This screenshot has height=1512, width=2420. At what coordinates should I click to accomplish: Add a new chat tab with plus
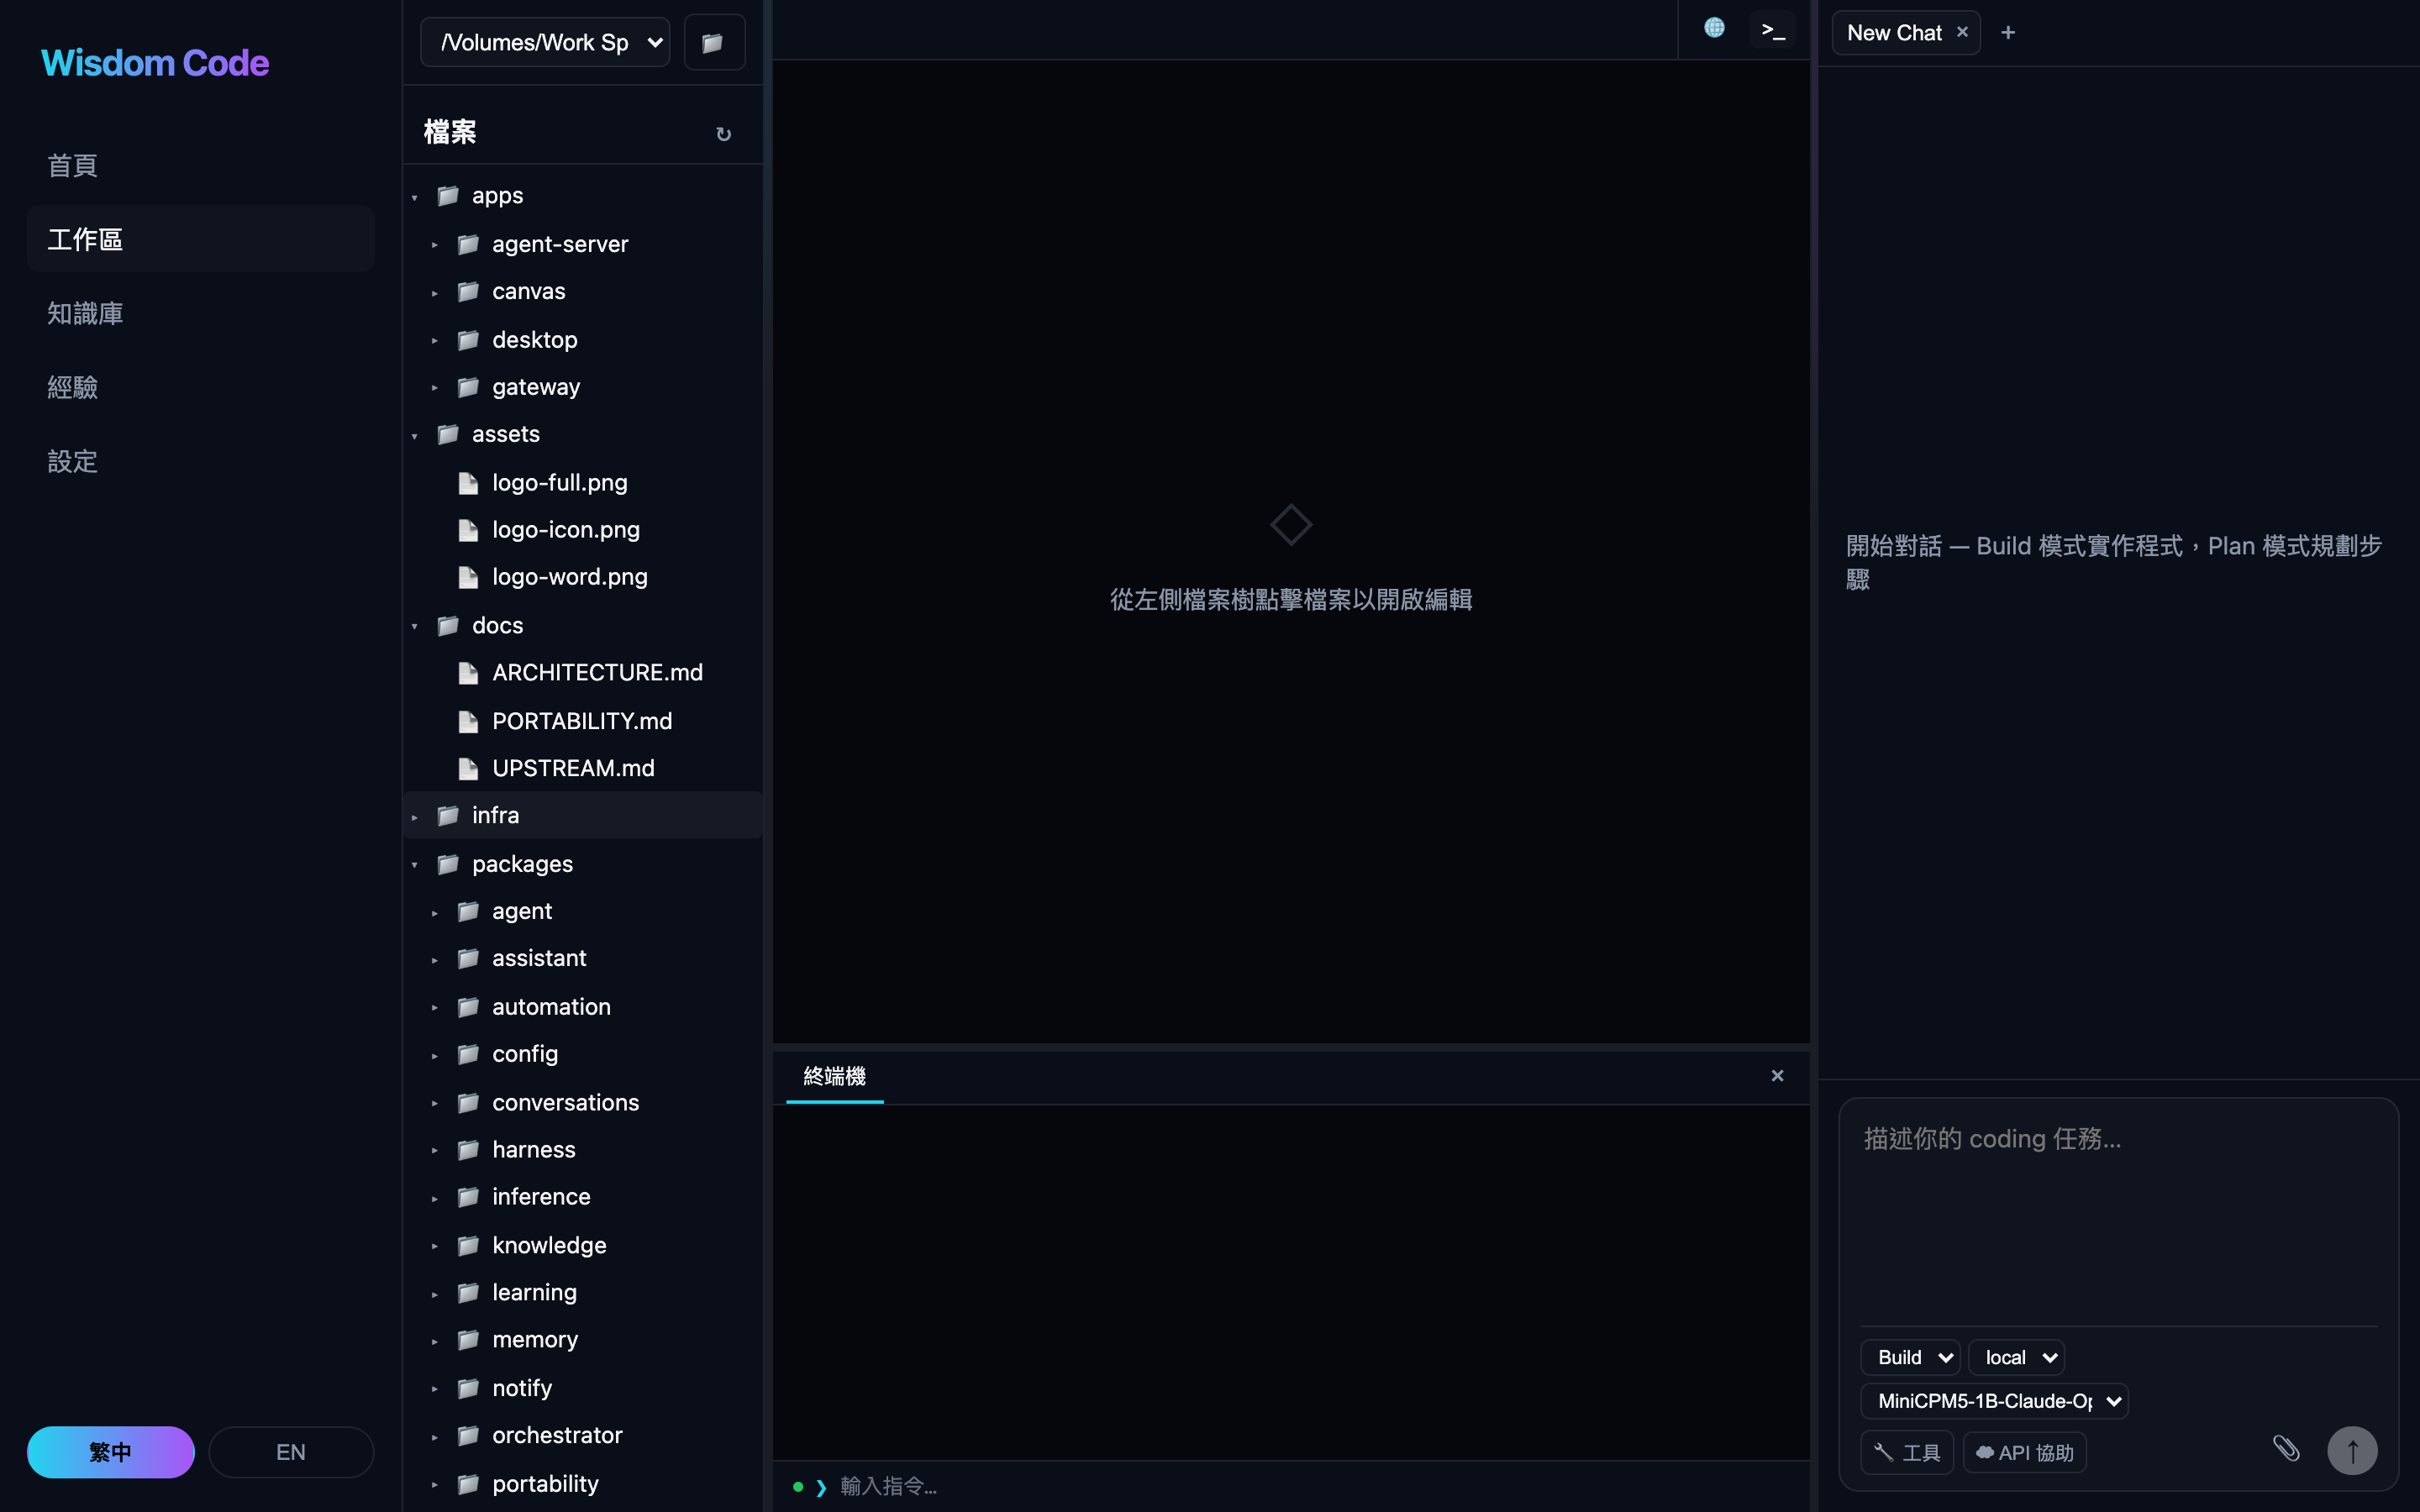pos(2007,33)
